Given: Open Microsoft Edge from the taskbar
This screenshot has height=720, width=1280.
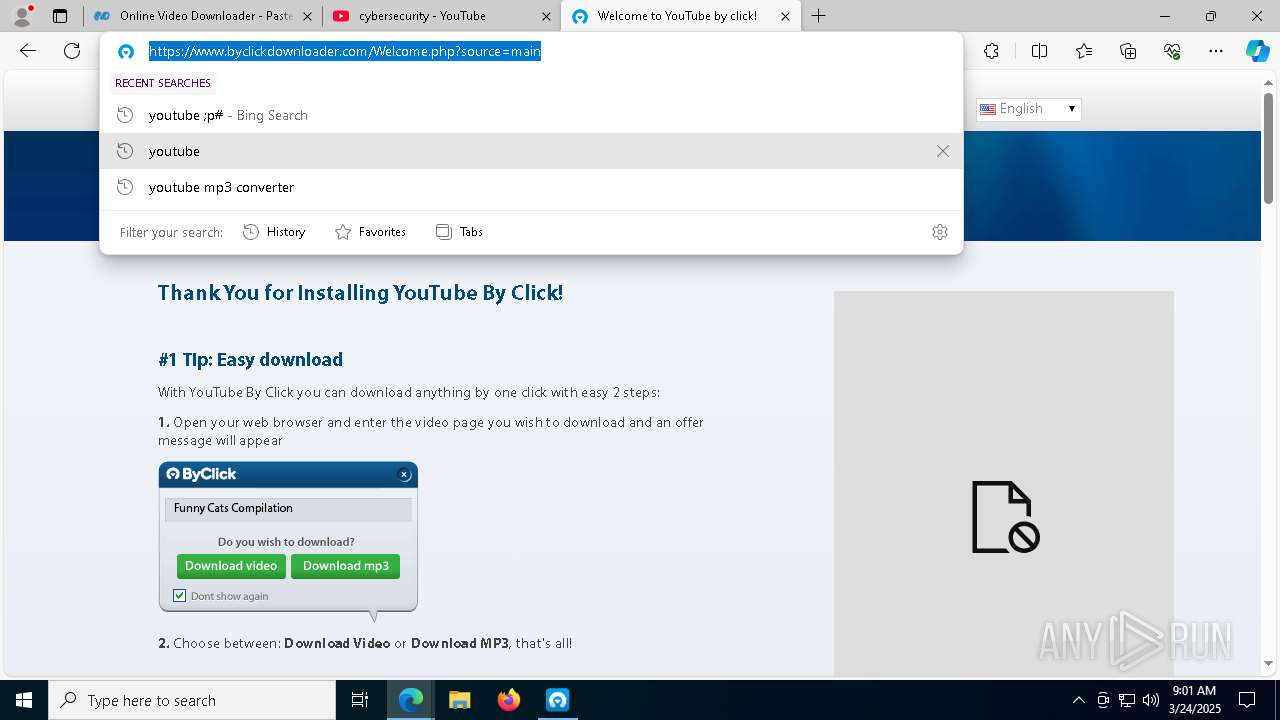Looking at the screenshot, I should [x=411, y=700].
